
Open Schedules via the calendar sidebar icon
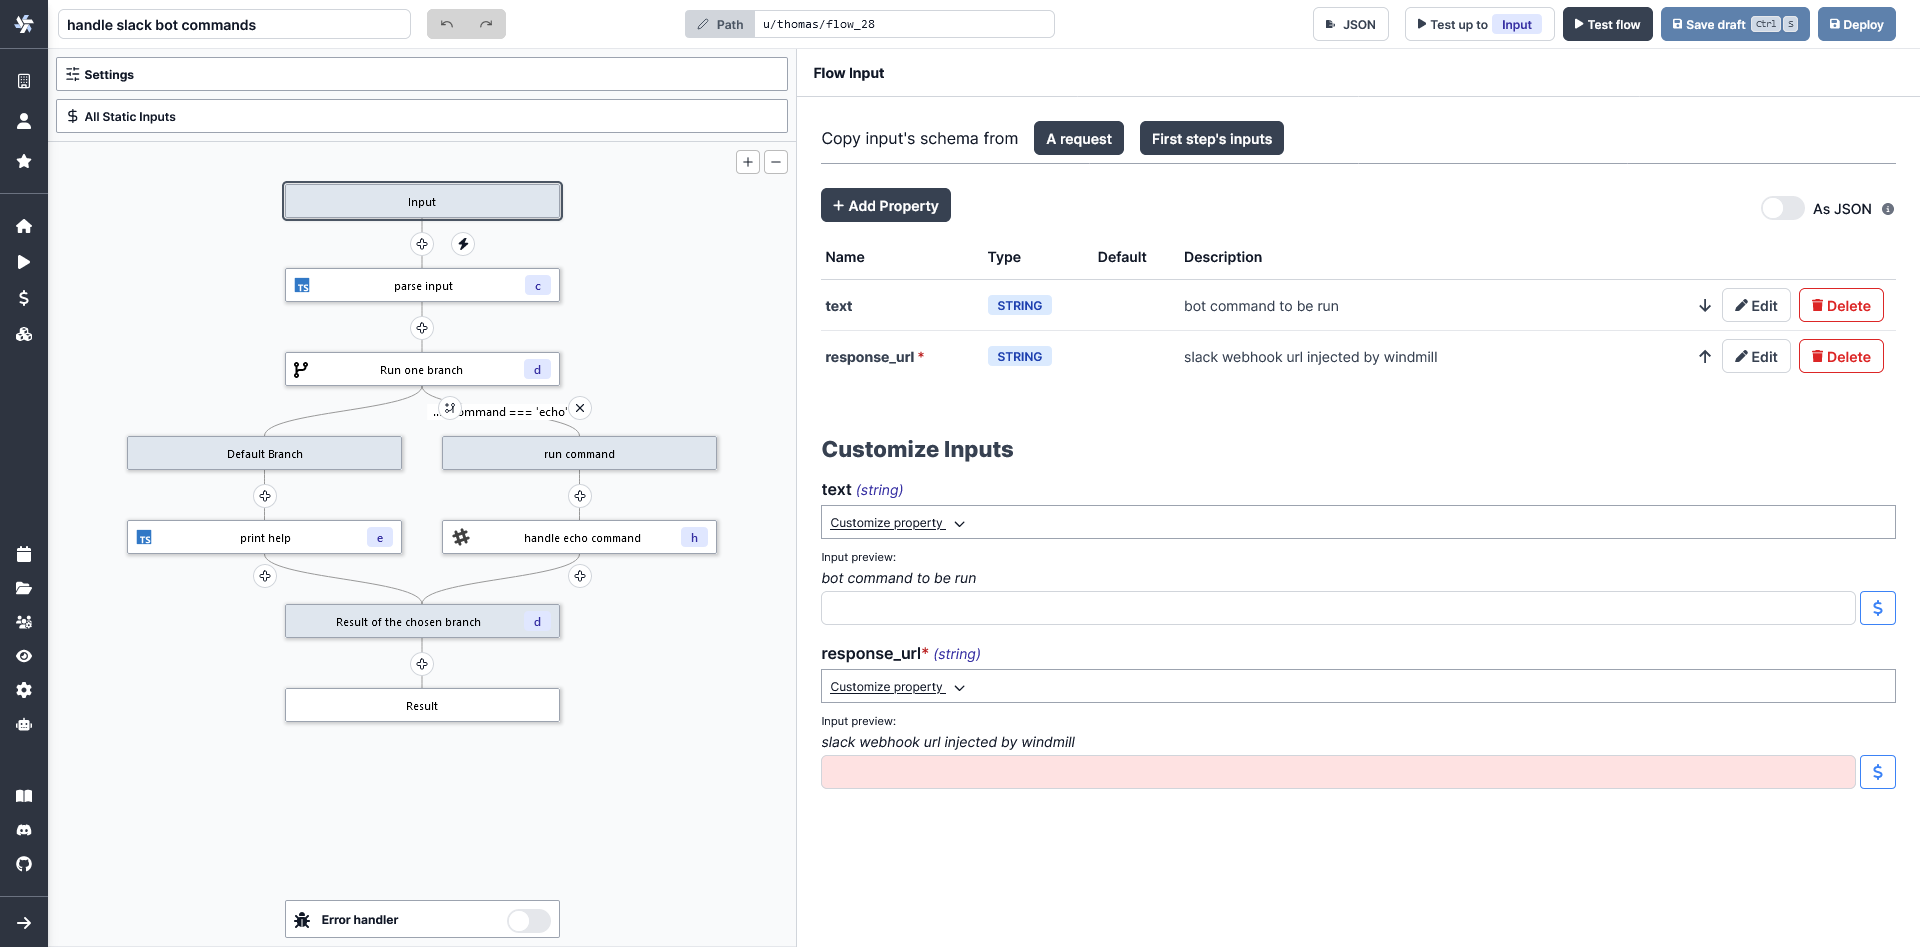[24, 553]
